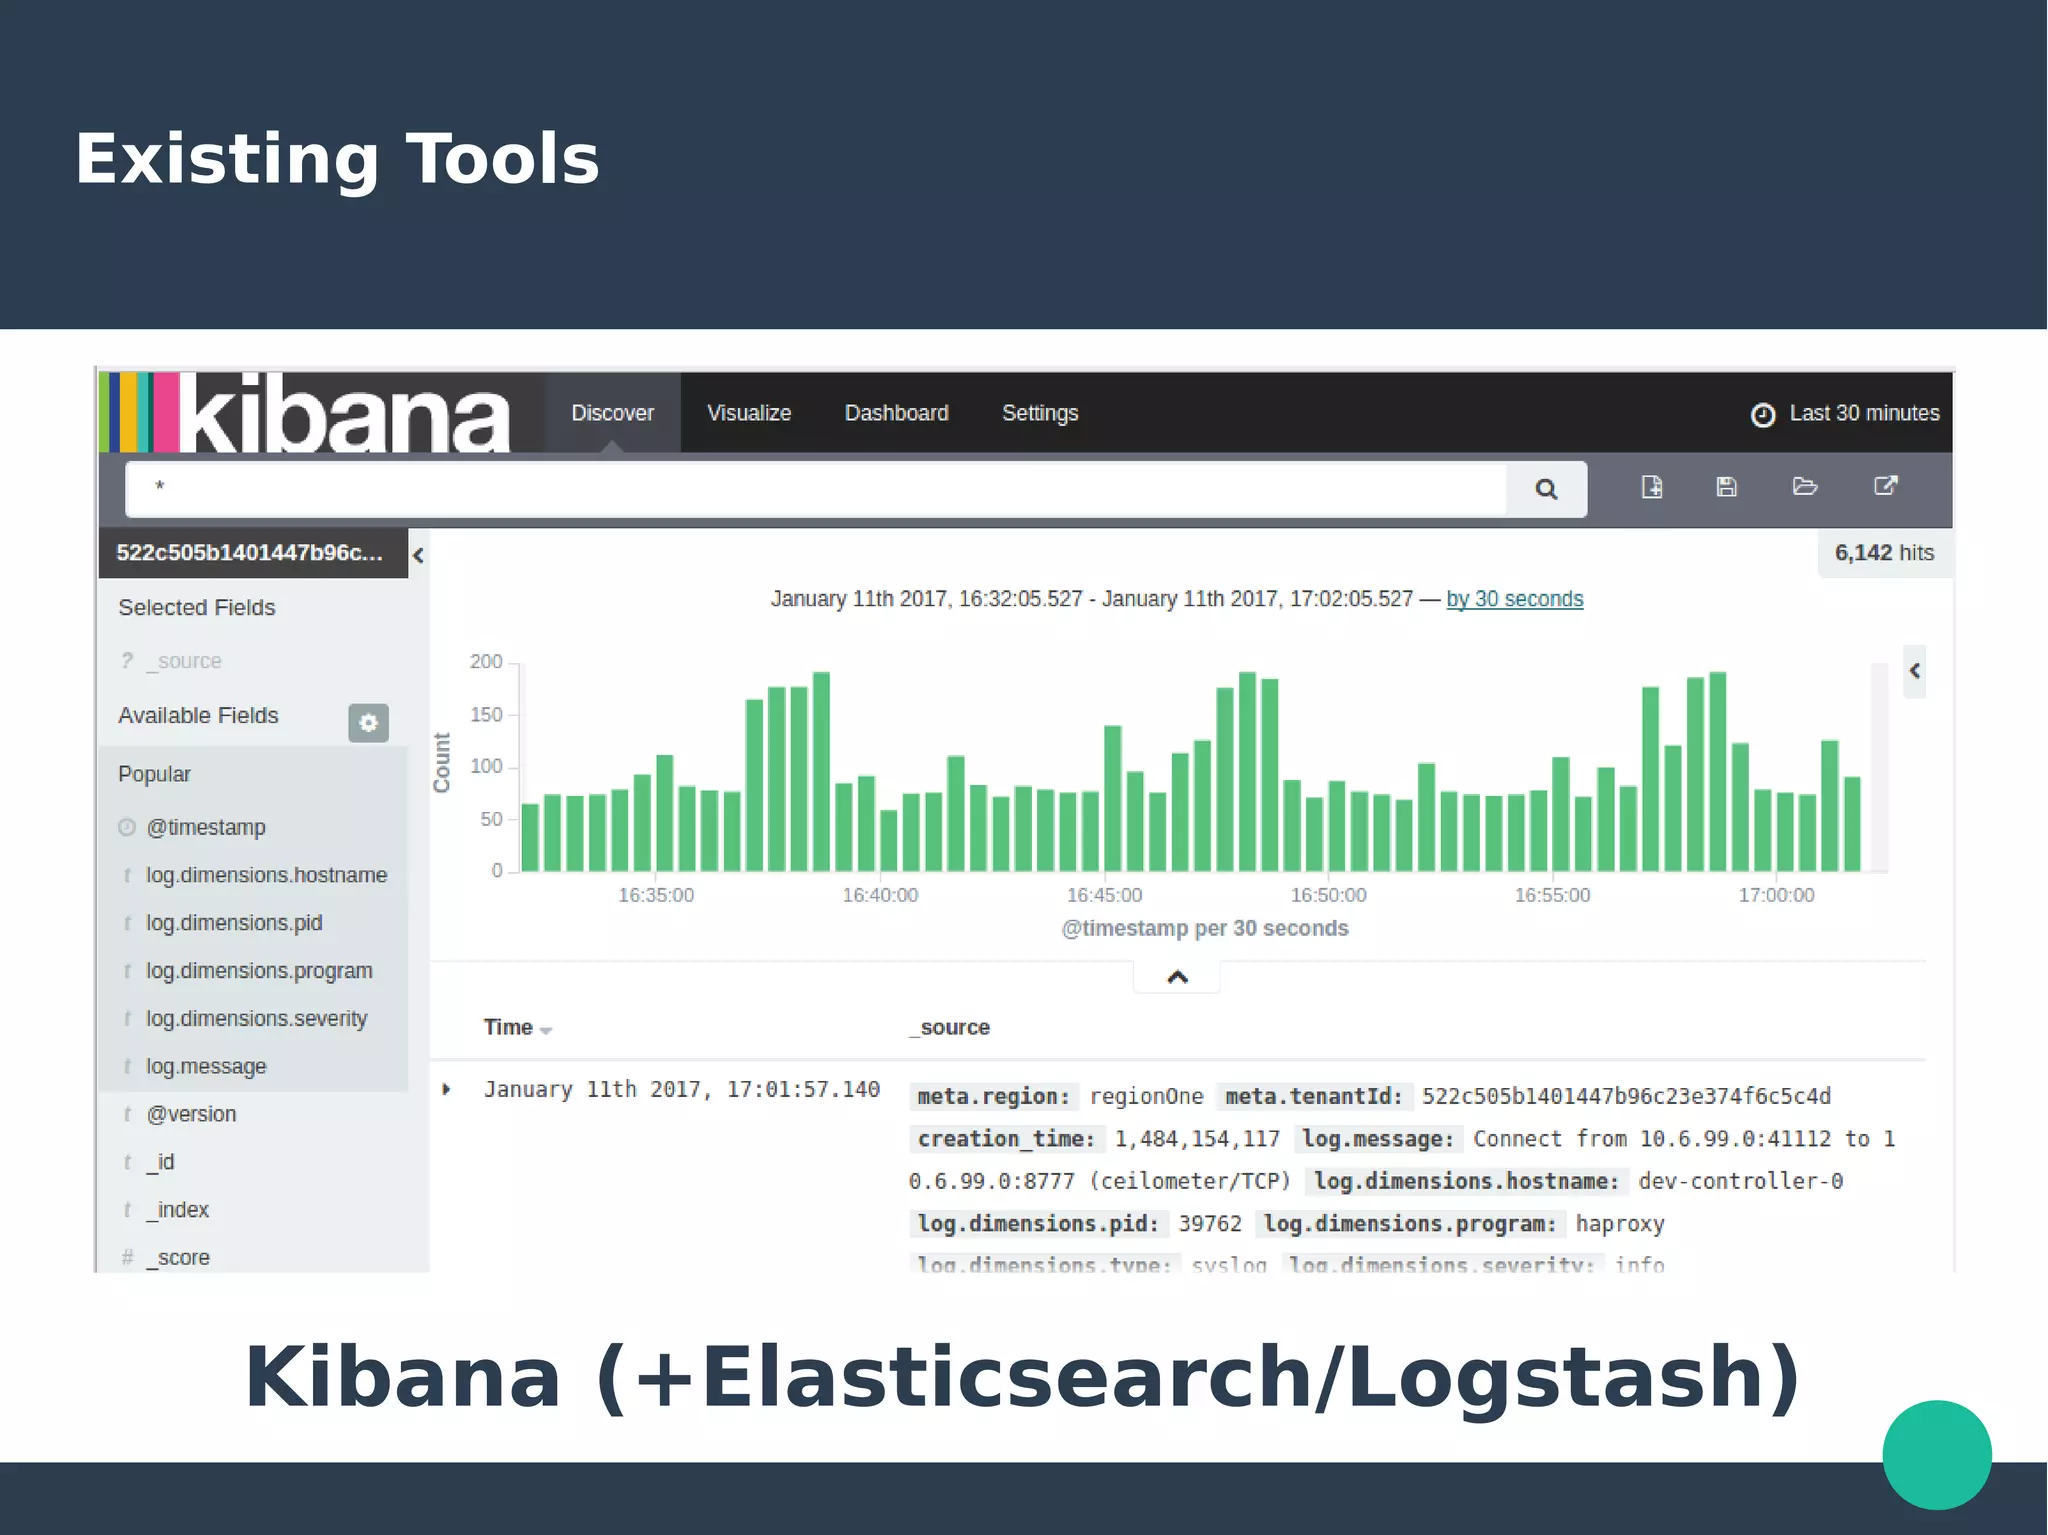
Task: Select the @version field
Action: pyautogui.click(x=191, y=1114)
